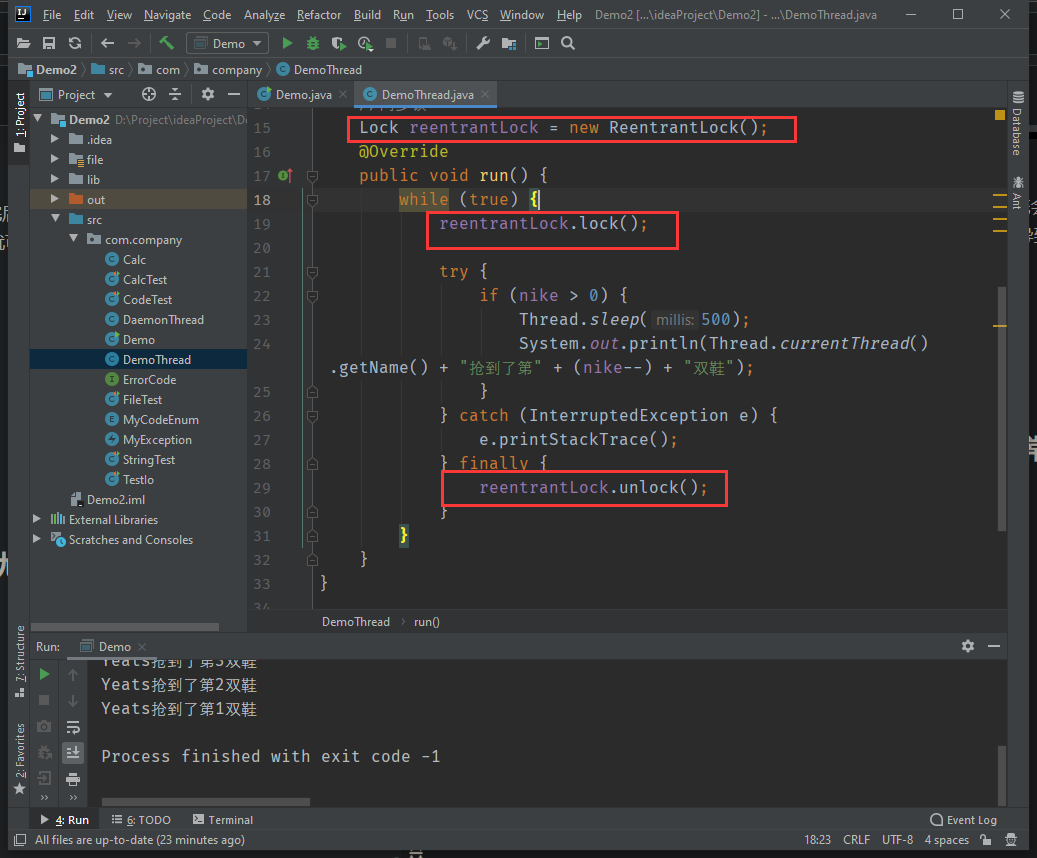1037x858 pixels.
Task: Open the Terminal tool window
Action: tap(223, 820)
